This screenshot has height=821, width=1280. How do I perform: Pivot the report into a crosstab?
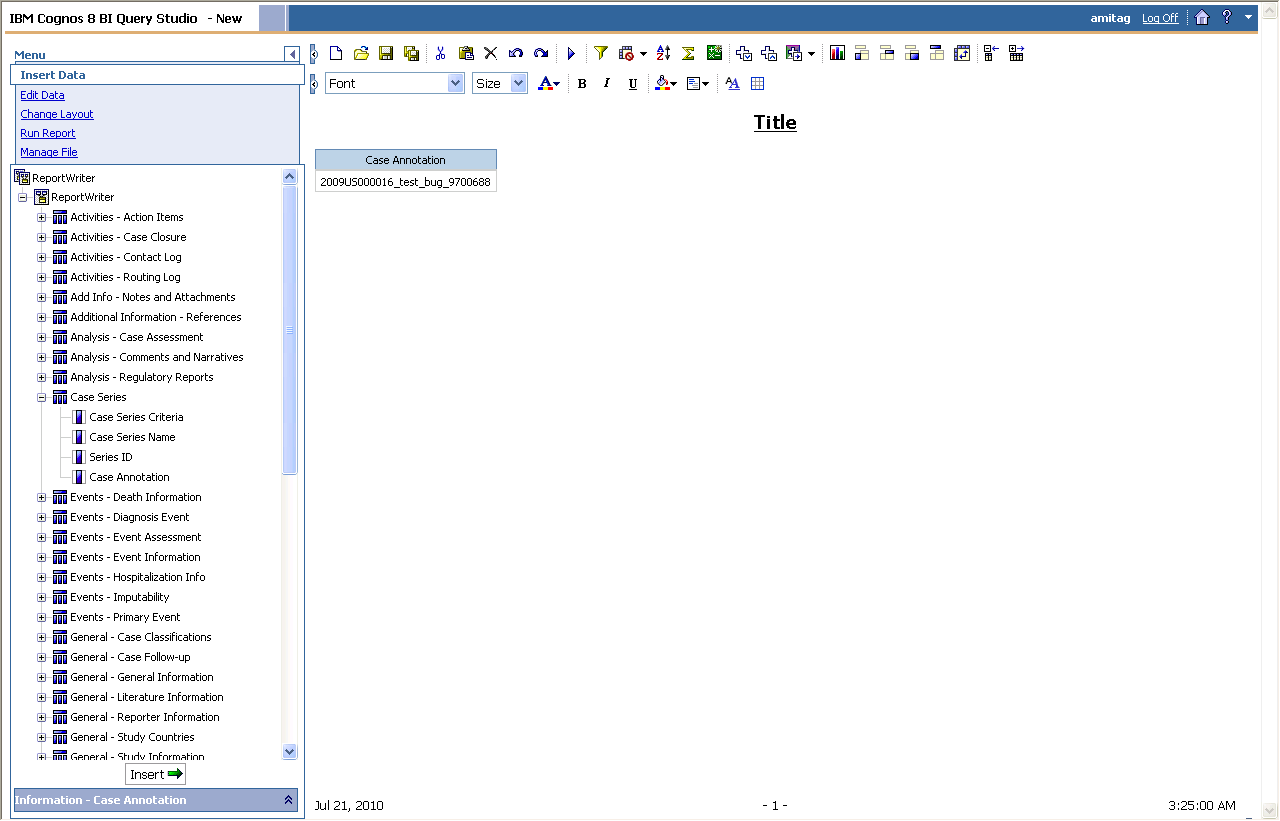887,53
